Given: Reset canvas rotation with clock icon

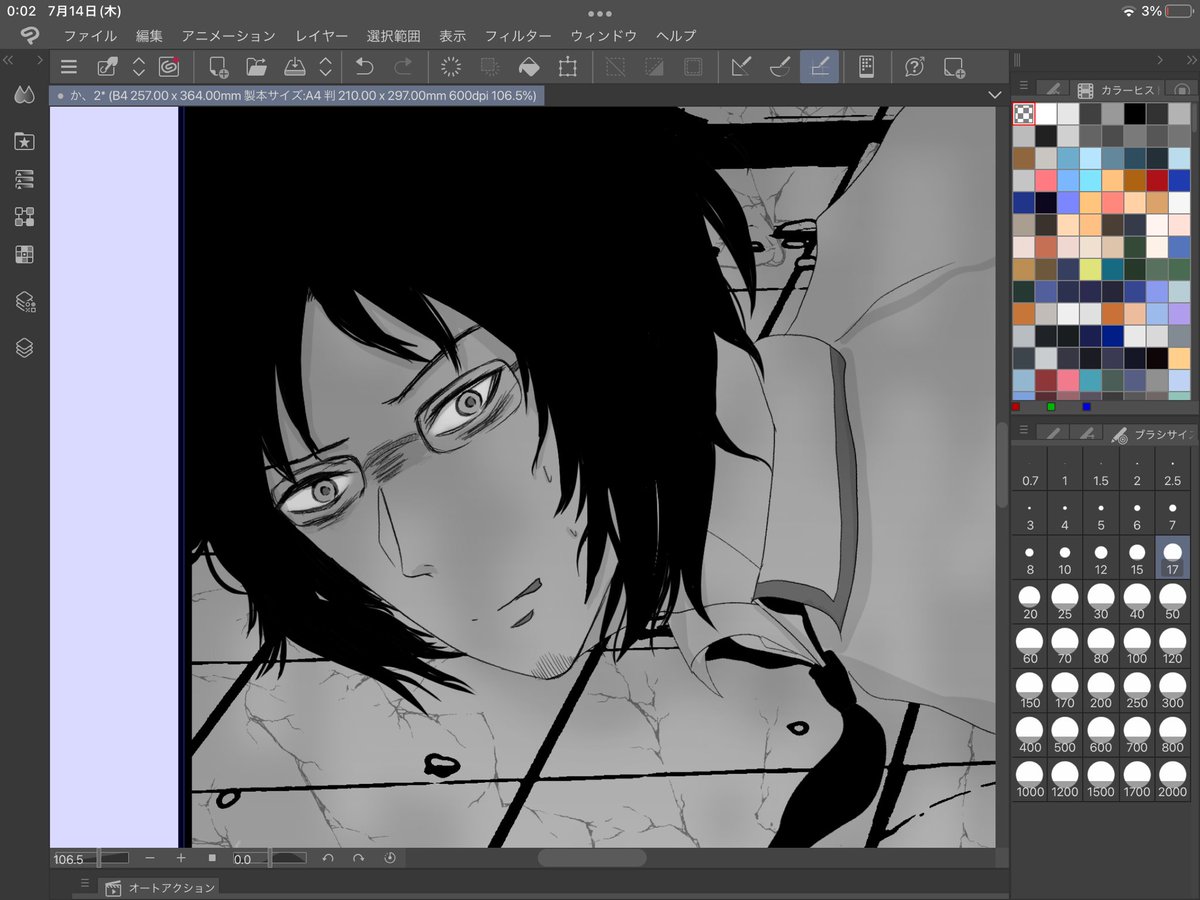Looking at the screenshot, I should [389, 858].
